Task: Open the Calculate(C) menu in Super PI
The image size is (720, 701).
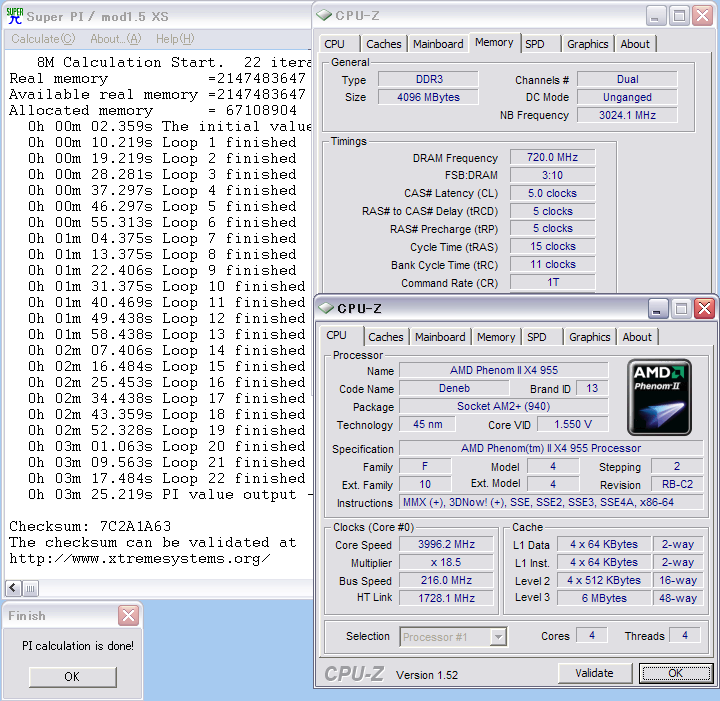Action: 43,39
